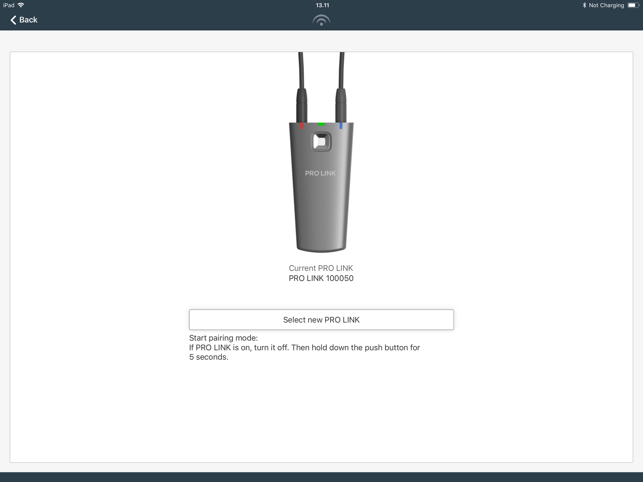Click the 'PRO LINK 100050' device name
The width and height of the screenshot is (643, 482).
pyautogui.click(x=321, y=278)
